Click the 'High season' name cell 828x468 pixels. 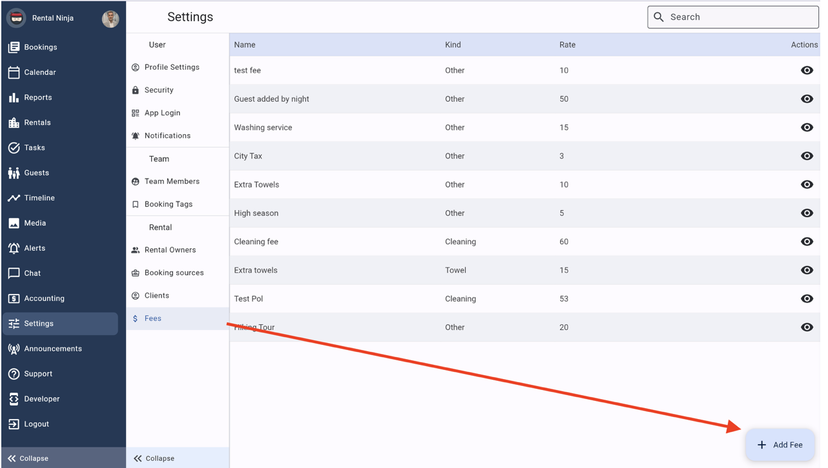pos(256,213)
